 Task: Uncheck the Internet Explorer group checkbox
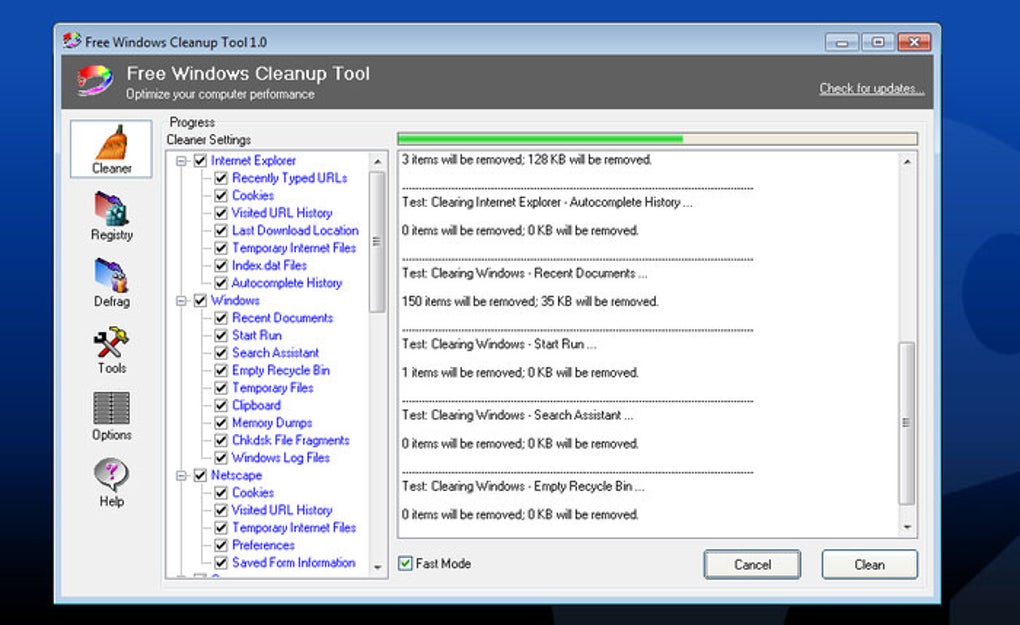[x=200, y=161]
